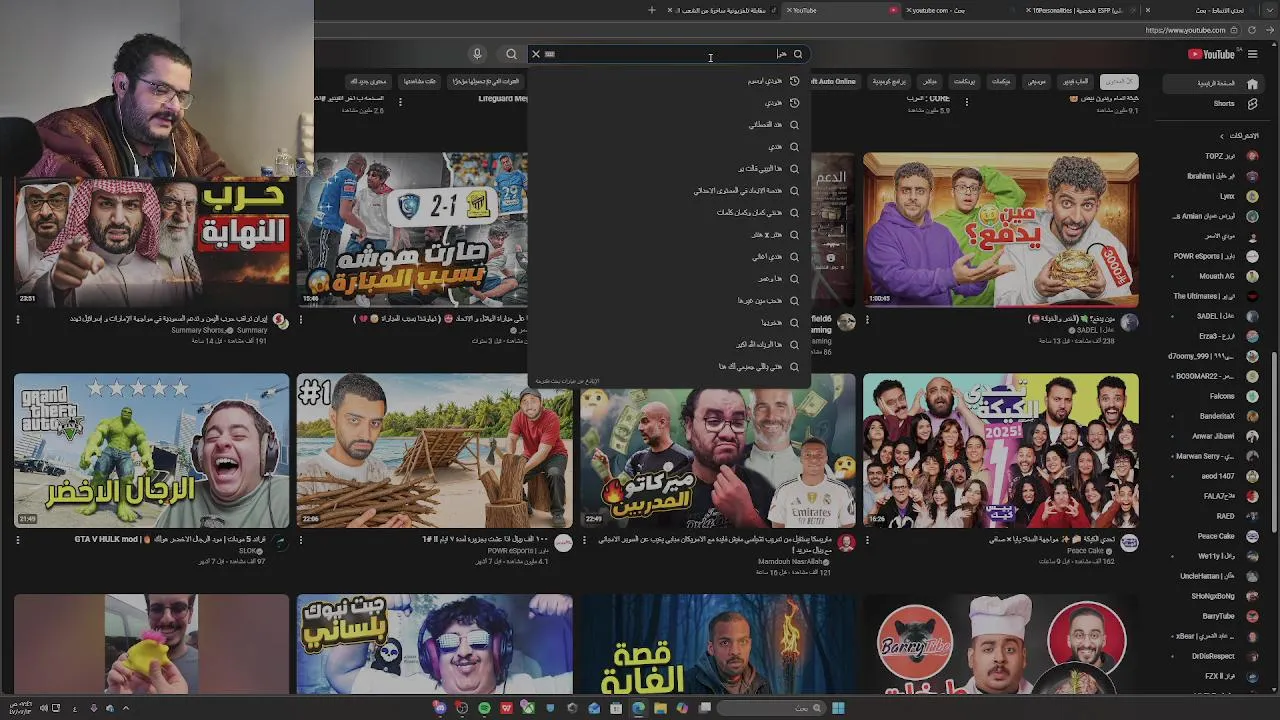Open The Ultimates subscription

click(x=1215, y=296)
